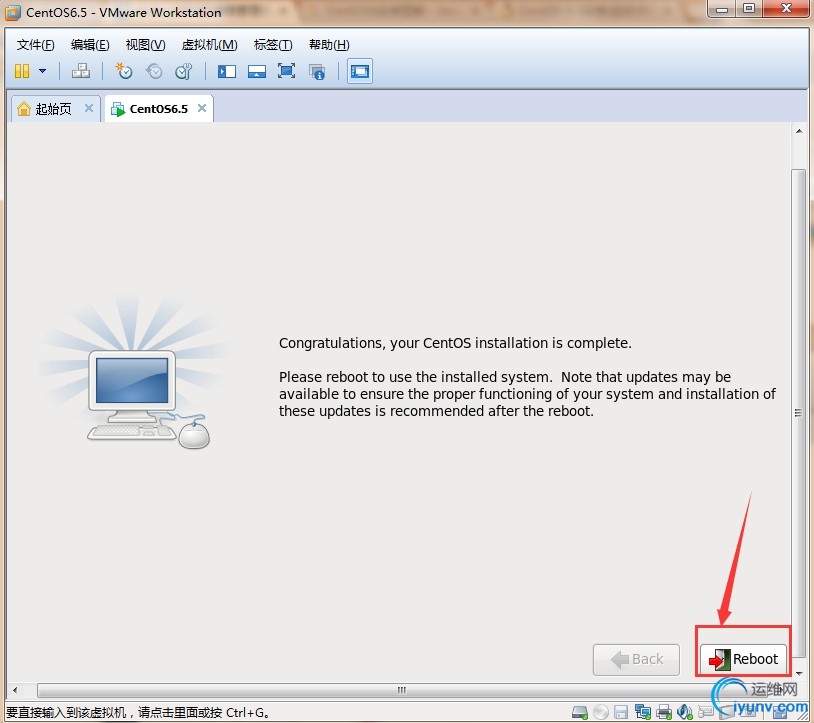Open the snapshot manager icon
Viewport: 814px width, 723px height.
184,71
